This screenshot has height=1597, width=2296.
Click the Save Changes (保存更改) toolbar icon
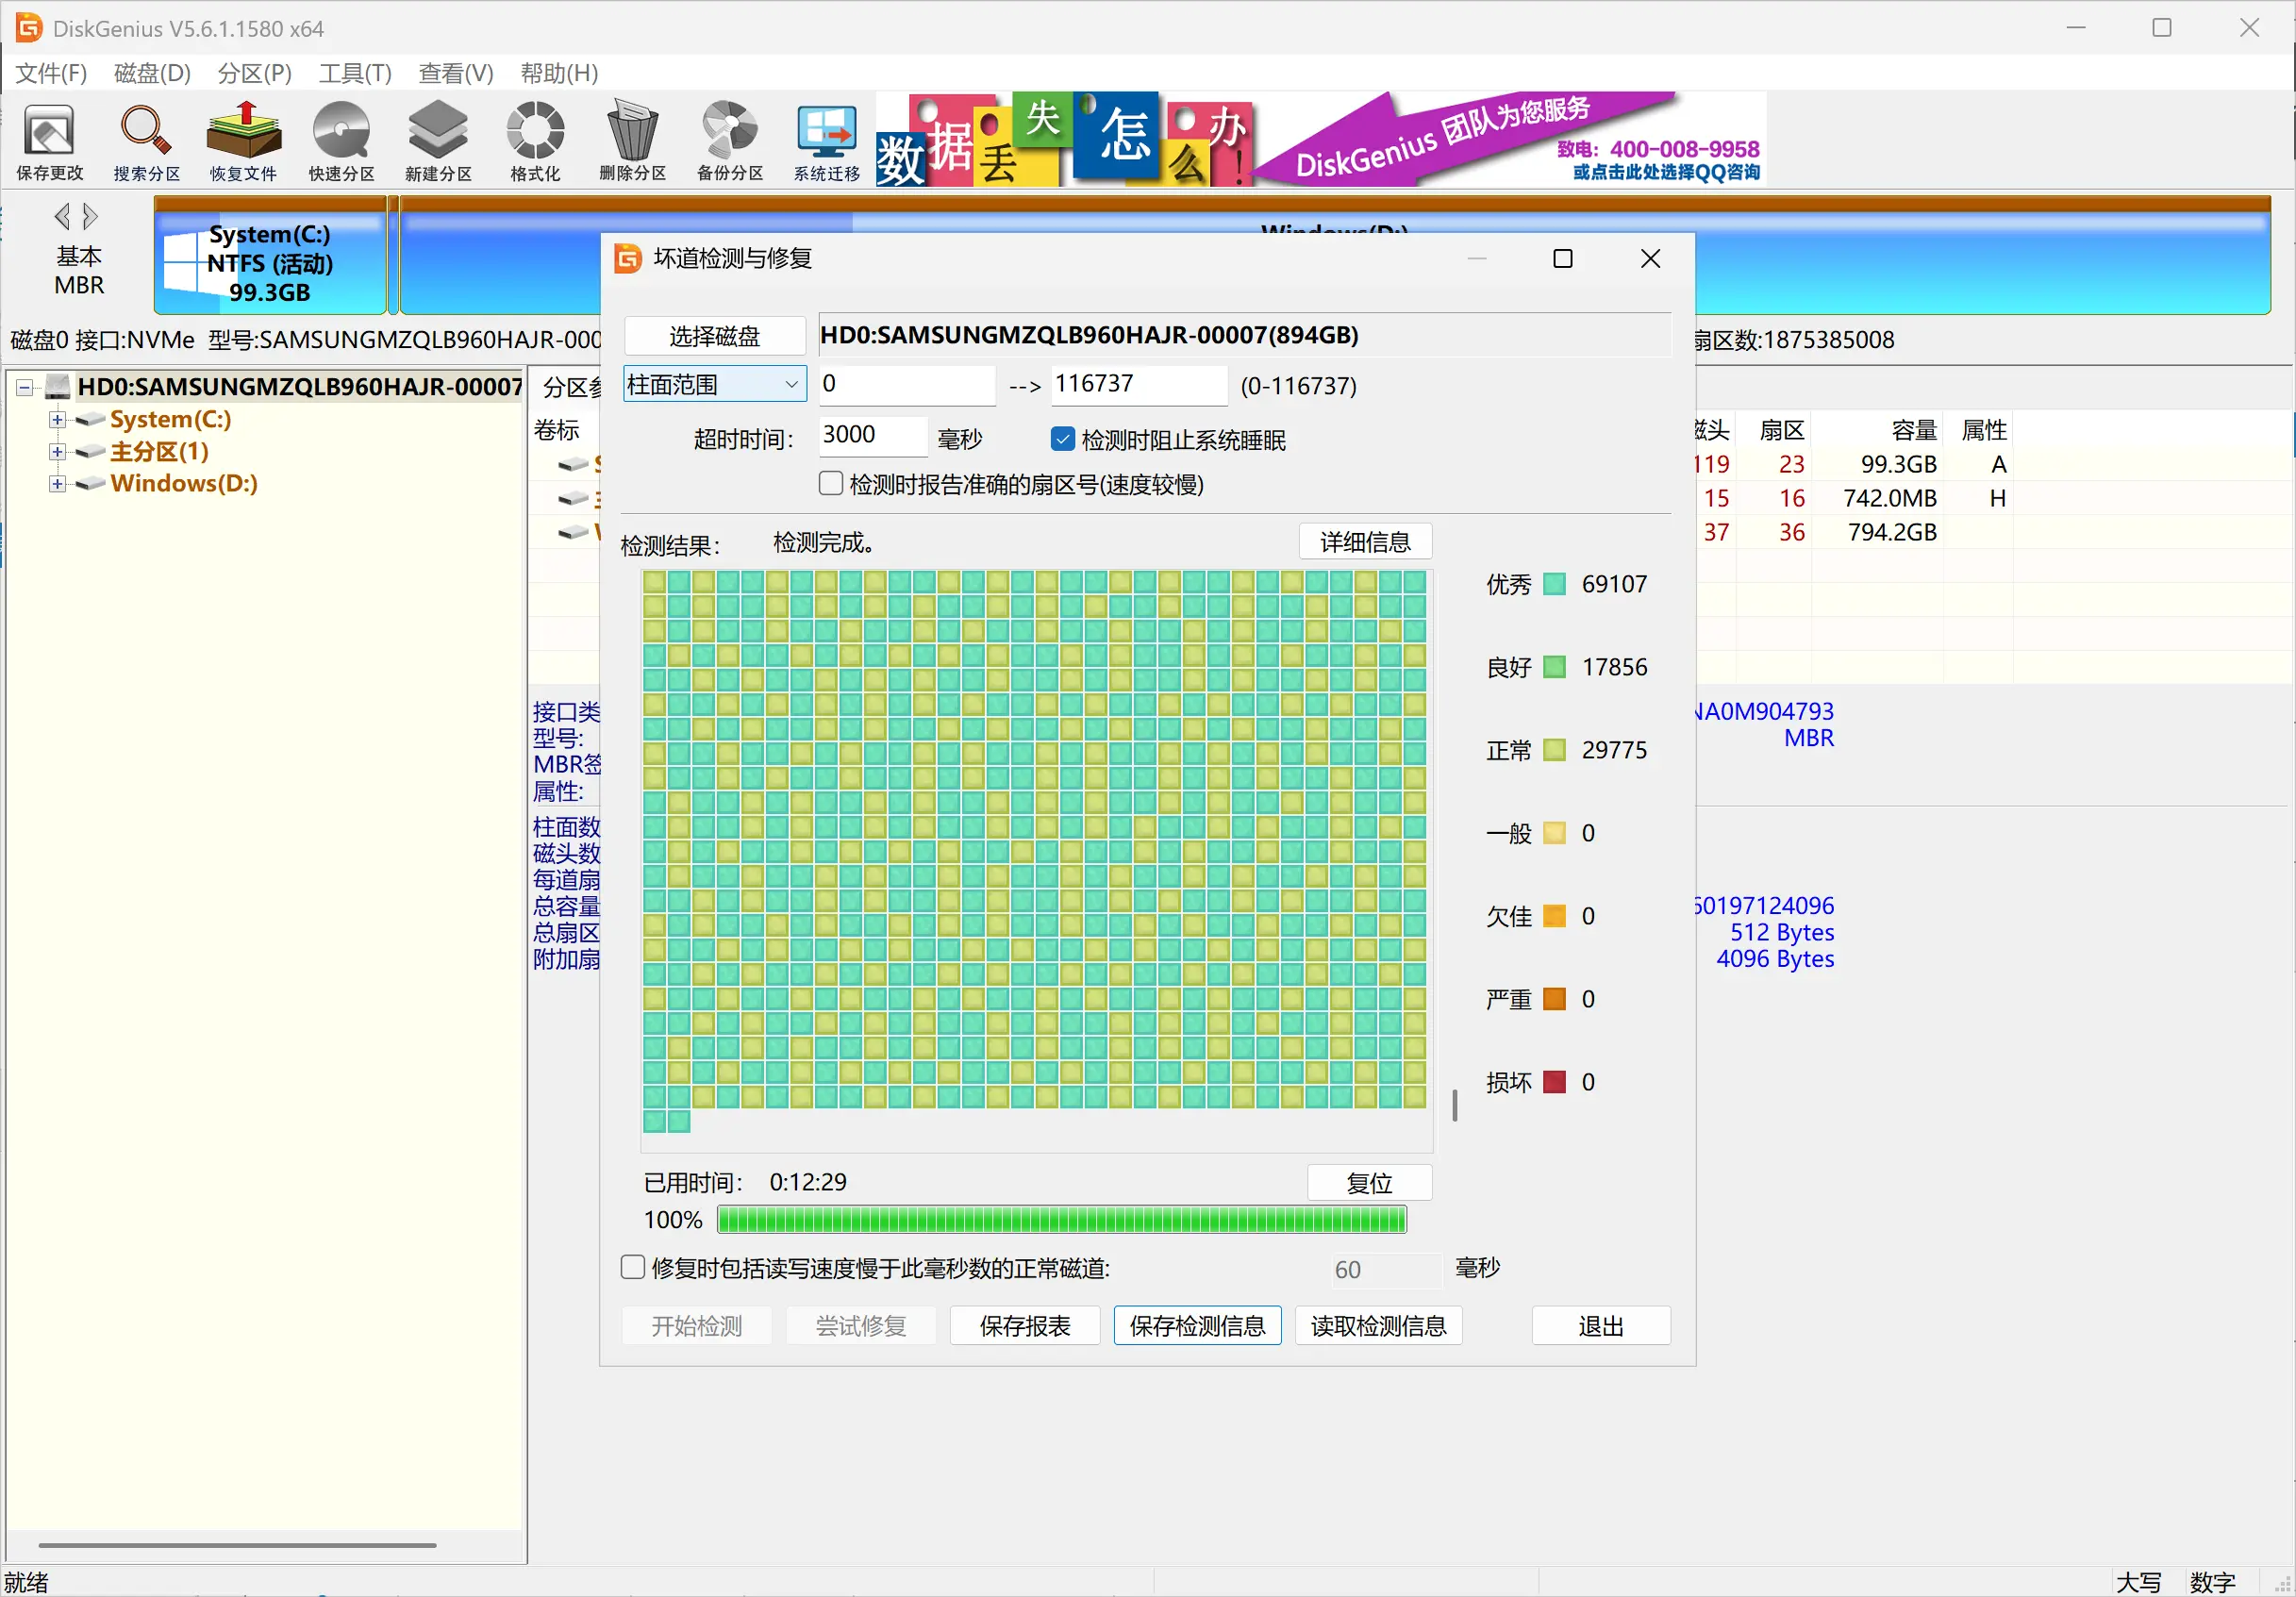49,141
